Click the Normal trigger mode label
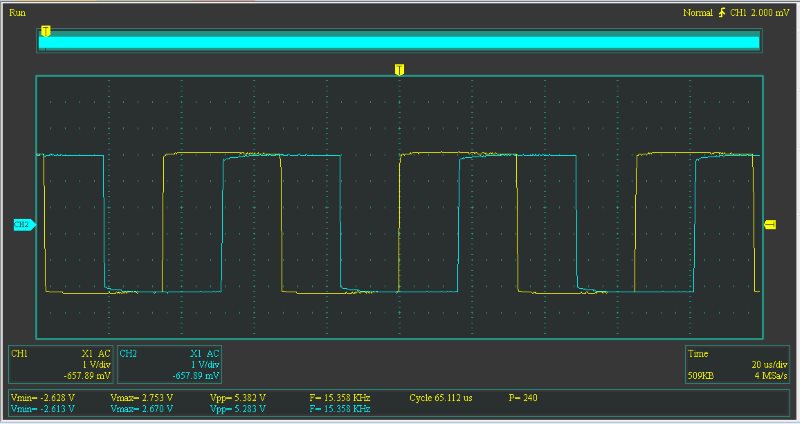Image resolution: width=800 pixels, height=424 pixels. pyautogui.click(x=697, y=13)
